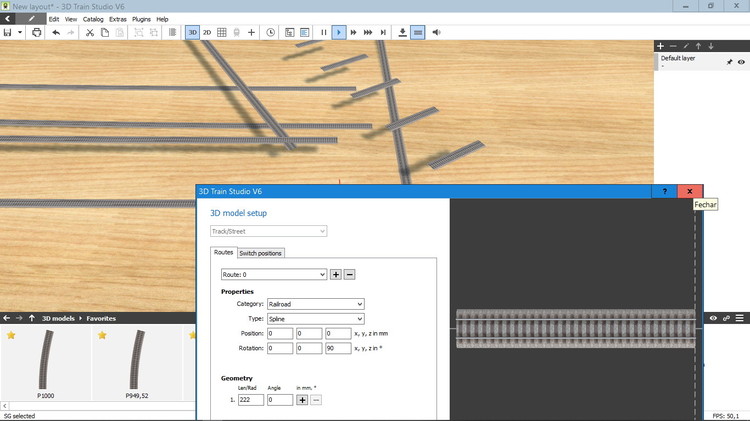This screenshot has width=750, height=421.
Task: Click the Len/Rad field showing 222
Action: [x=251, y=399]
